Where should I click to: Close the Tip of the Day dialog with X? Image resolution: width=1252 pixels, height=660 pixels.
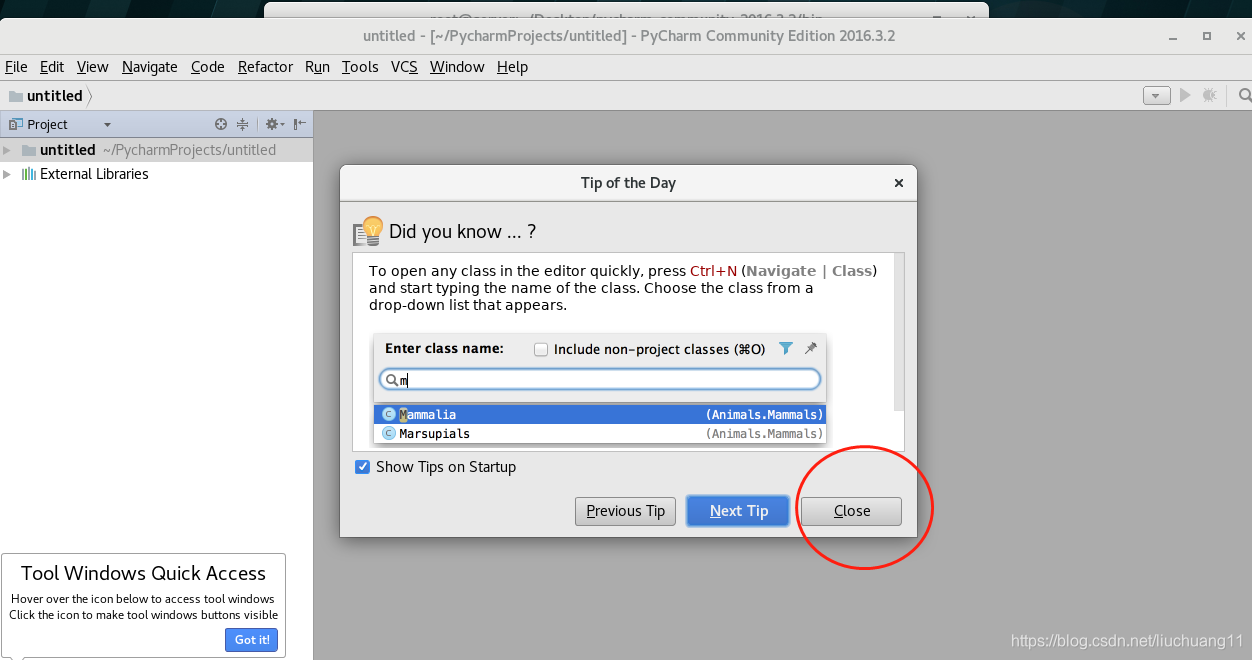coord(899,183)
